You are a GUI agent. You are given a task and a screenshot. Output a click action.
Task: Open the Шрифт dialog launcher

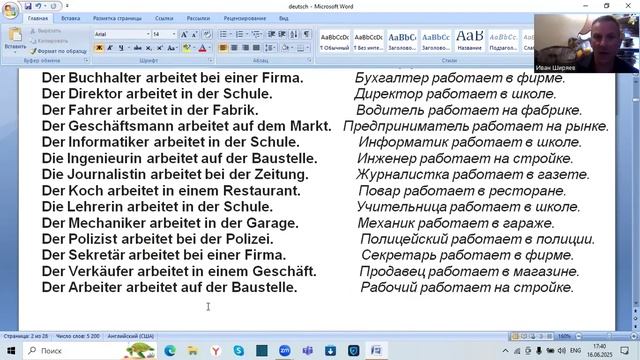(211, 60)
